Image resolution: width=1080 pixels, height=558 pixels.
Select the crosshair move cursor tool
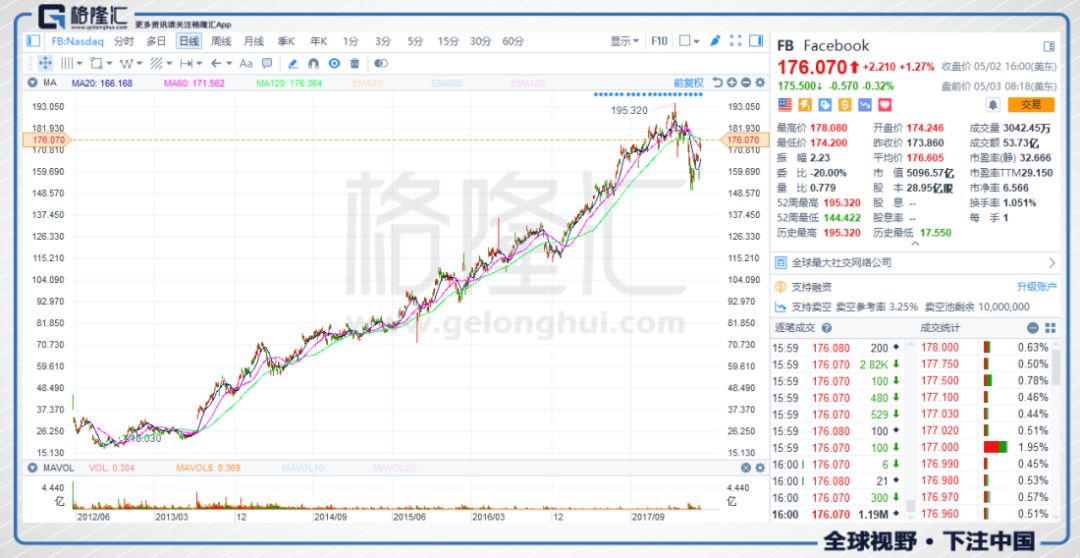(45, 63)
